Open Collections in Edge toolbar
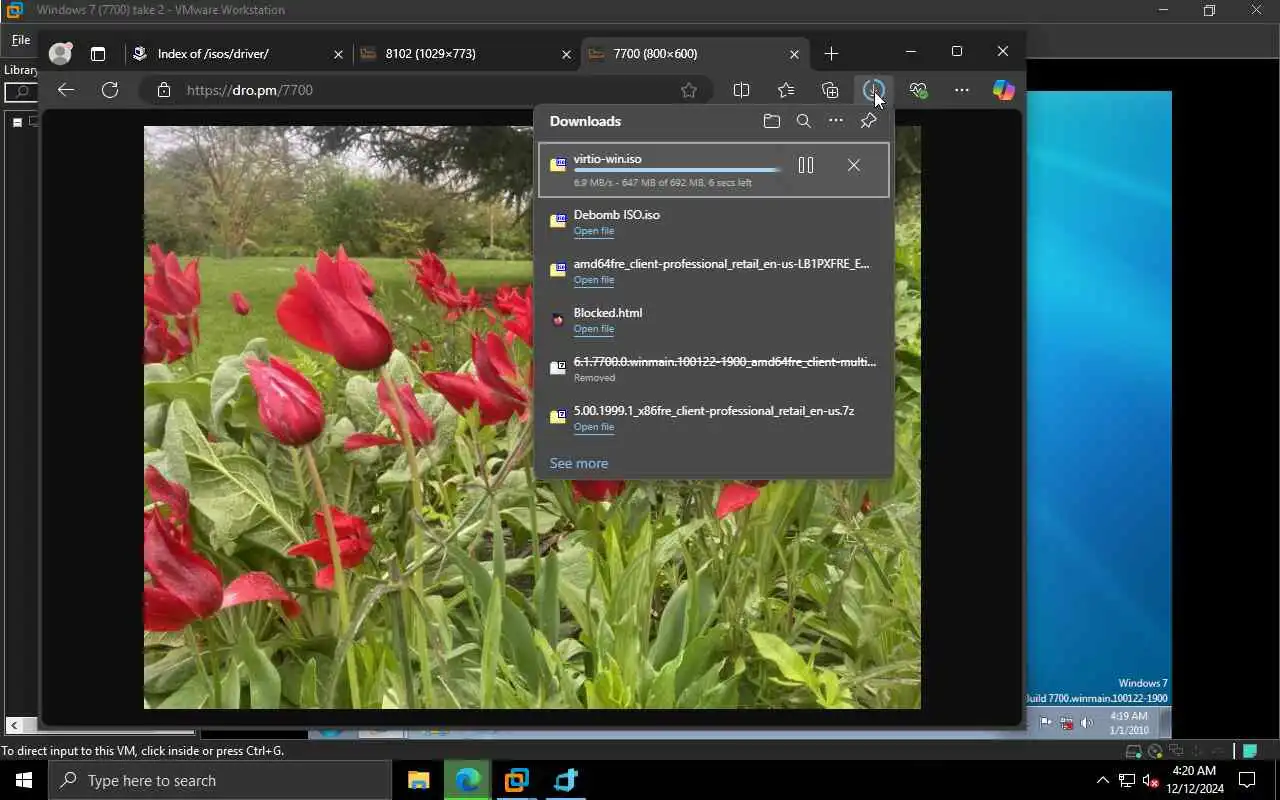The width and height of the screenshot is (1280, 800). coord(830,90)
